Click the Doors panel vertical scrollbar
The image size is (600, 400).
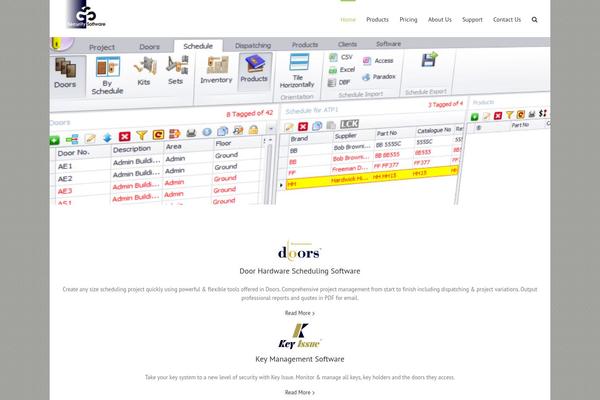pyautogui.click(x=268, y=174)
